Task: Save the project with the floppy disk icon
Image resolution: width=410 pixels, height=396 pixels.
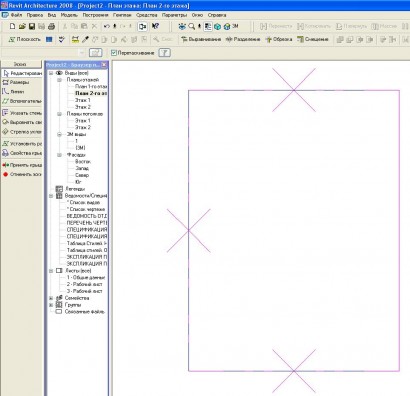Action: (x=32, y=26)
